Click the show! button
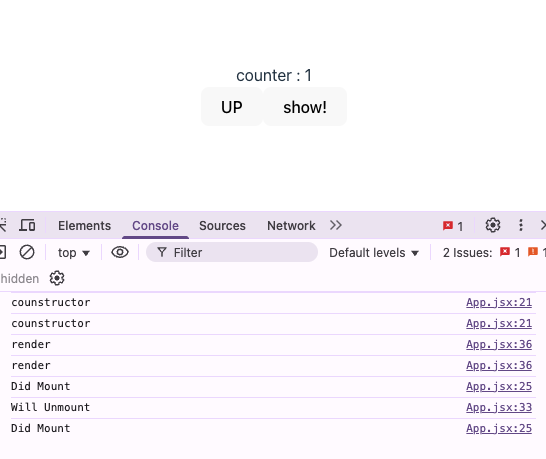 305,107
